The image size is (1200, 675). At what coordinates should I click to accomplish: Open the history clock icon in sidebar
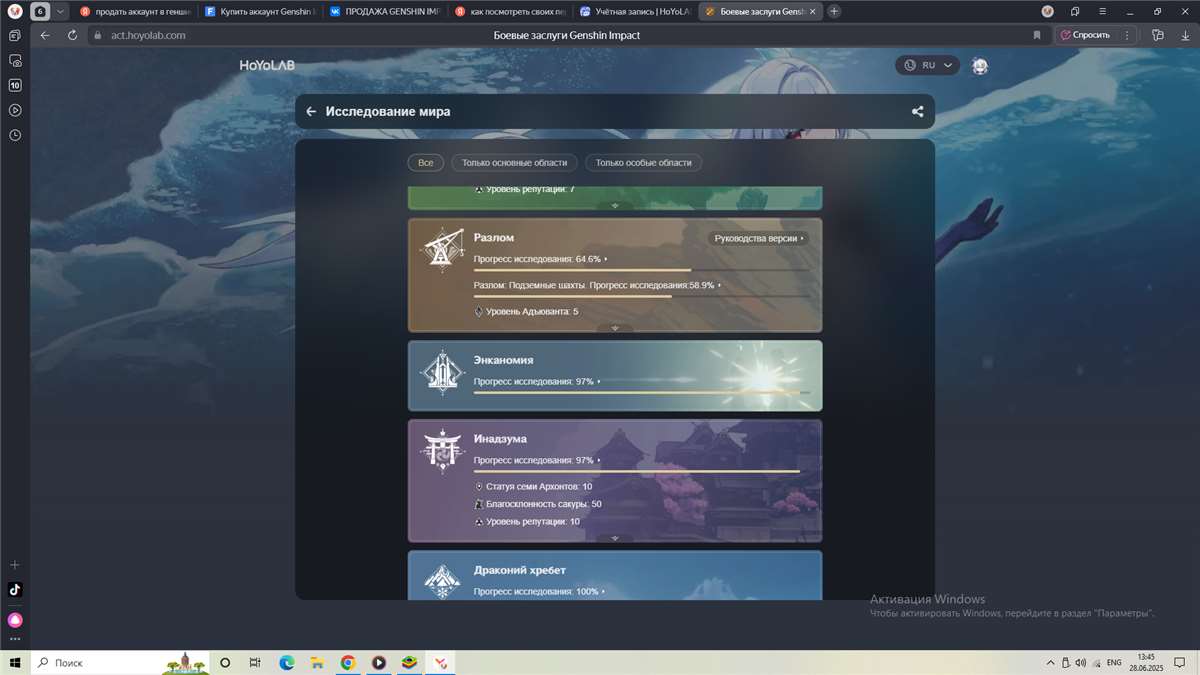tap(15, 135)
